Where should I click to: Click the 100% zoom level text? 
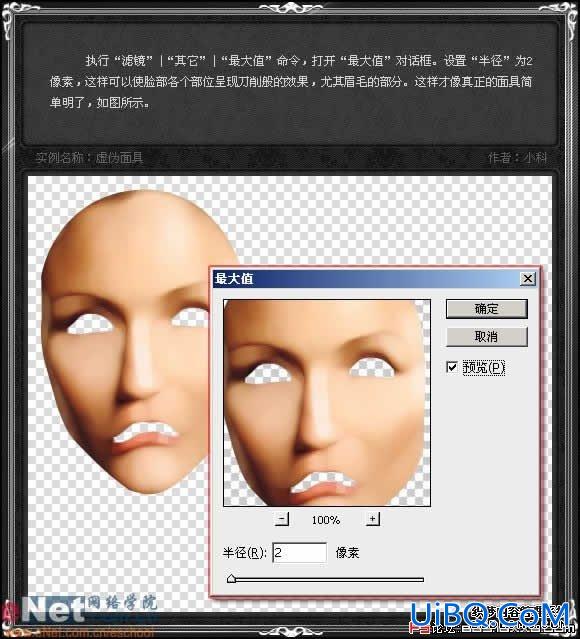[x=326, y=520]
